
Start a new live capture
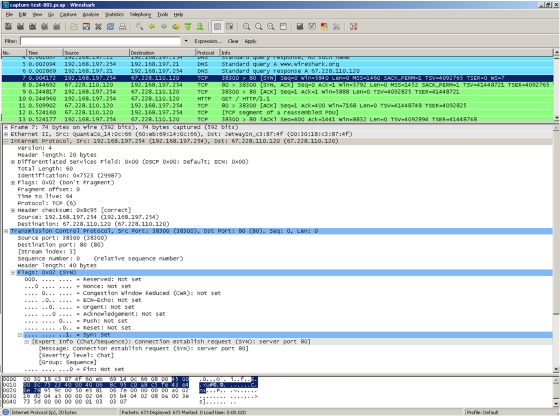click(32, 26)
